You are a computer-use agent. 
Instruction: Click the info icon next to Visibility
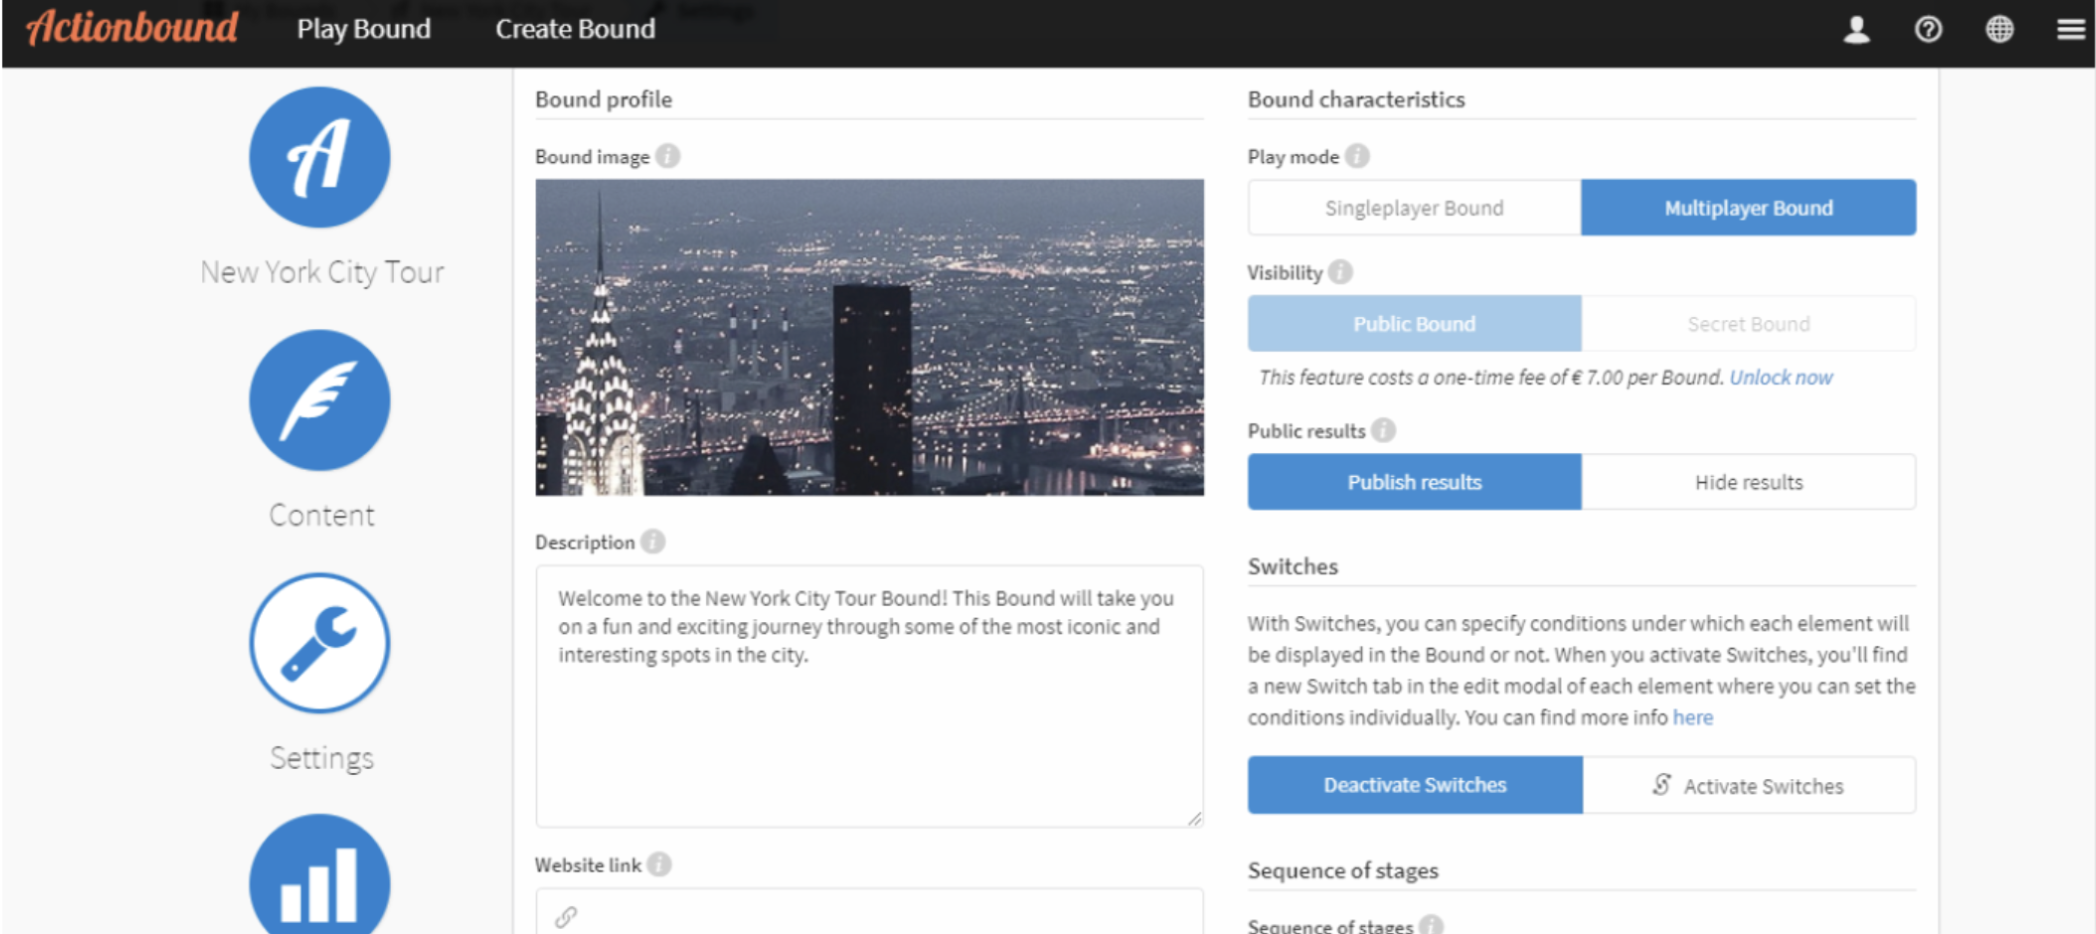[1341, 272]
